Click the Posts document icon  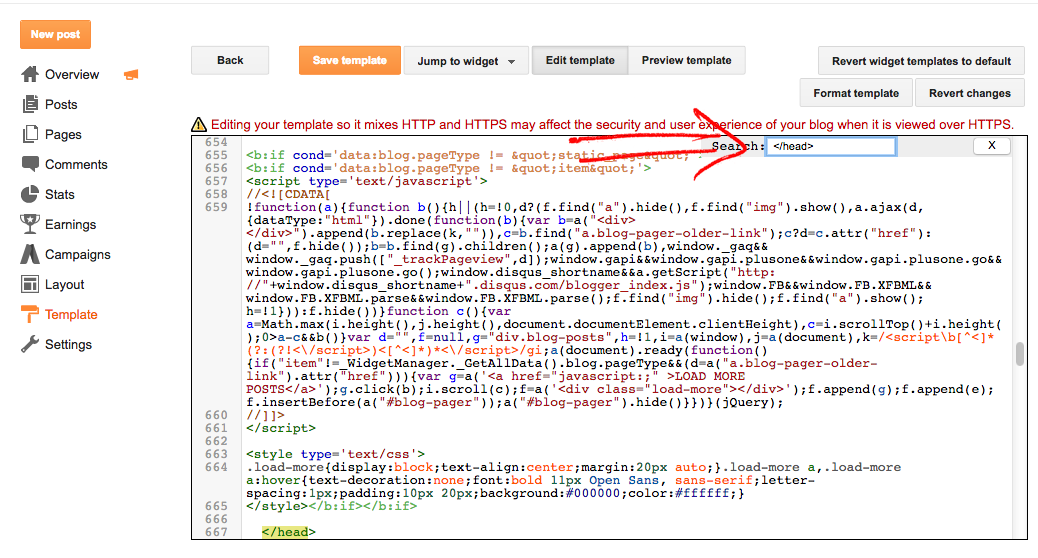tap(30, 104)
